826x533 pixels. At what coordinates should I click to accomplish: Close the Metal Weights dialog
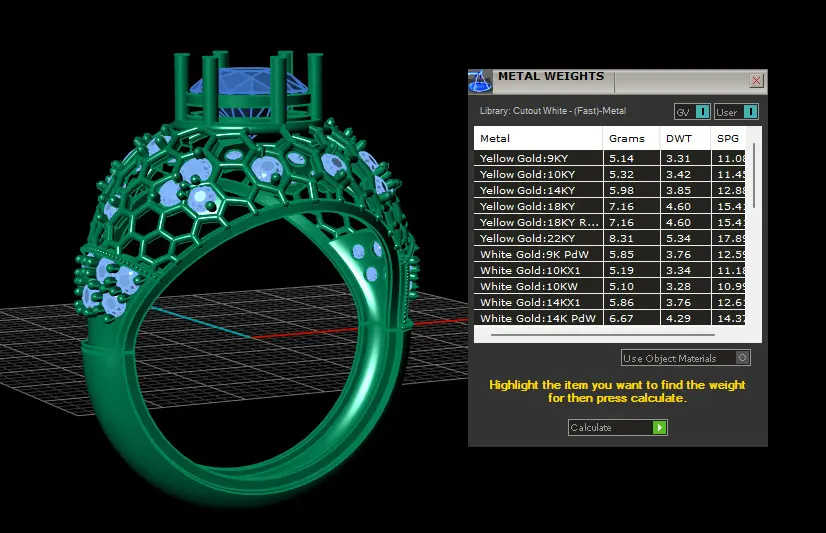click(756, 81)
